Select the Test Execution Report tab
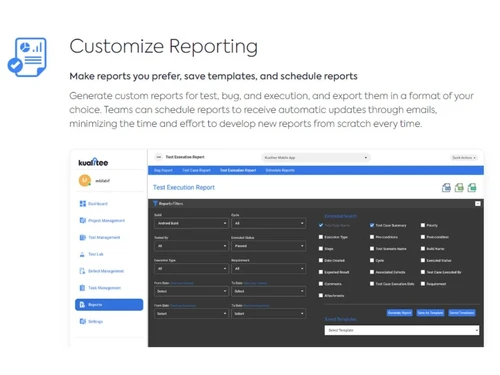Viewport: 500px width, 375px height. point(238,170)
